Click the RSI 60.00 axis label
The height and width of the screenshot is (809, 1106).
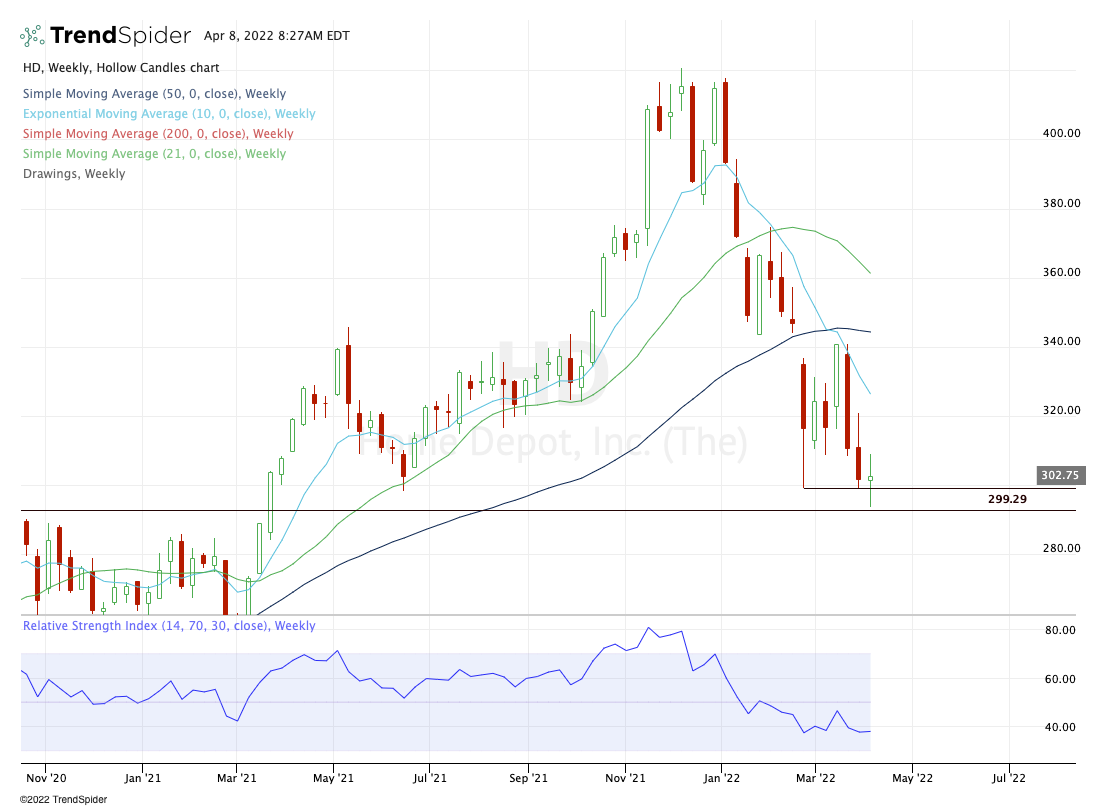1060,679
